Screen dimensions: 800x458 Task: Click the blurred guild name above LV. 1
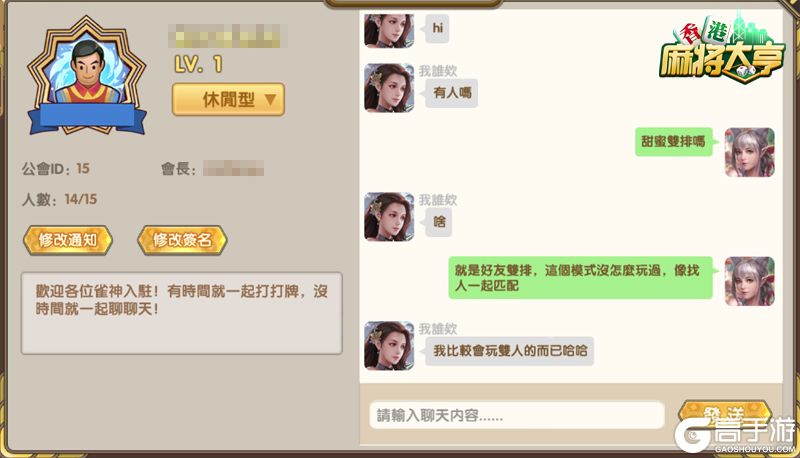(227, 37)
